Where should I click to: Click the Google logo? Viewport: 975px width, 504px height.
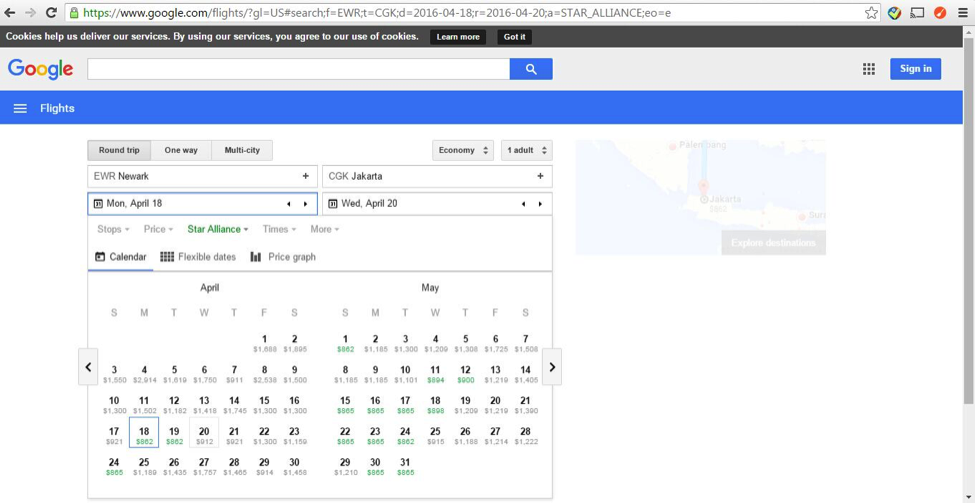[x=40, y=69]
